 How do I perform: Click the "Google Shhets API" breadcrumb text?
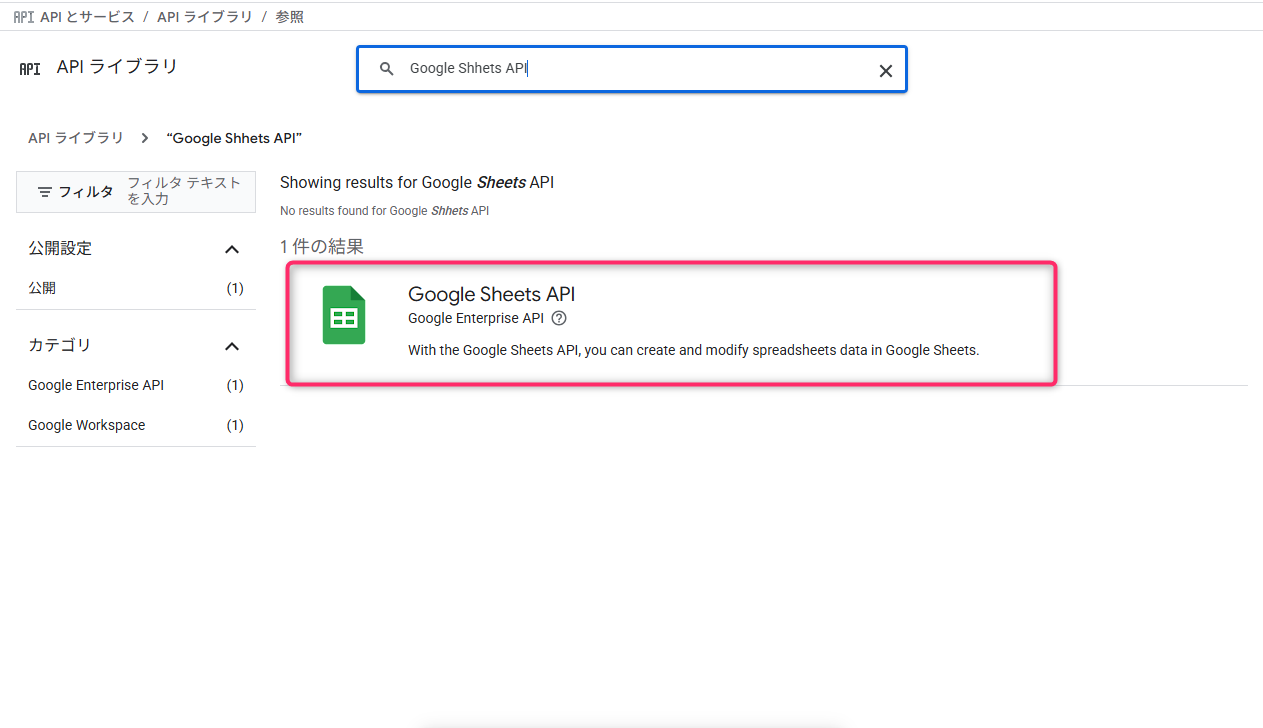point(234,138)
